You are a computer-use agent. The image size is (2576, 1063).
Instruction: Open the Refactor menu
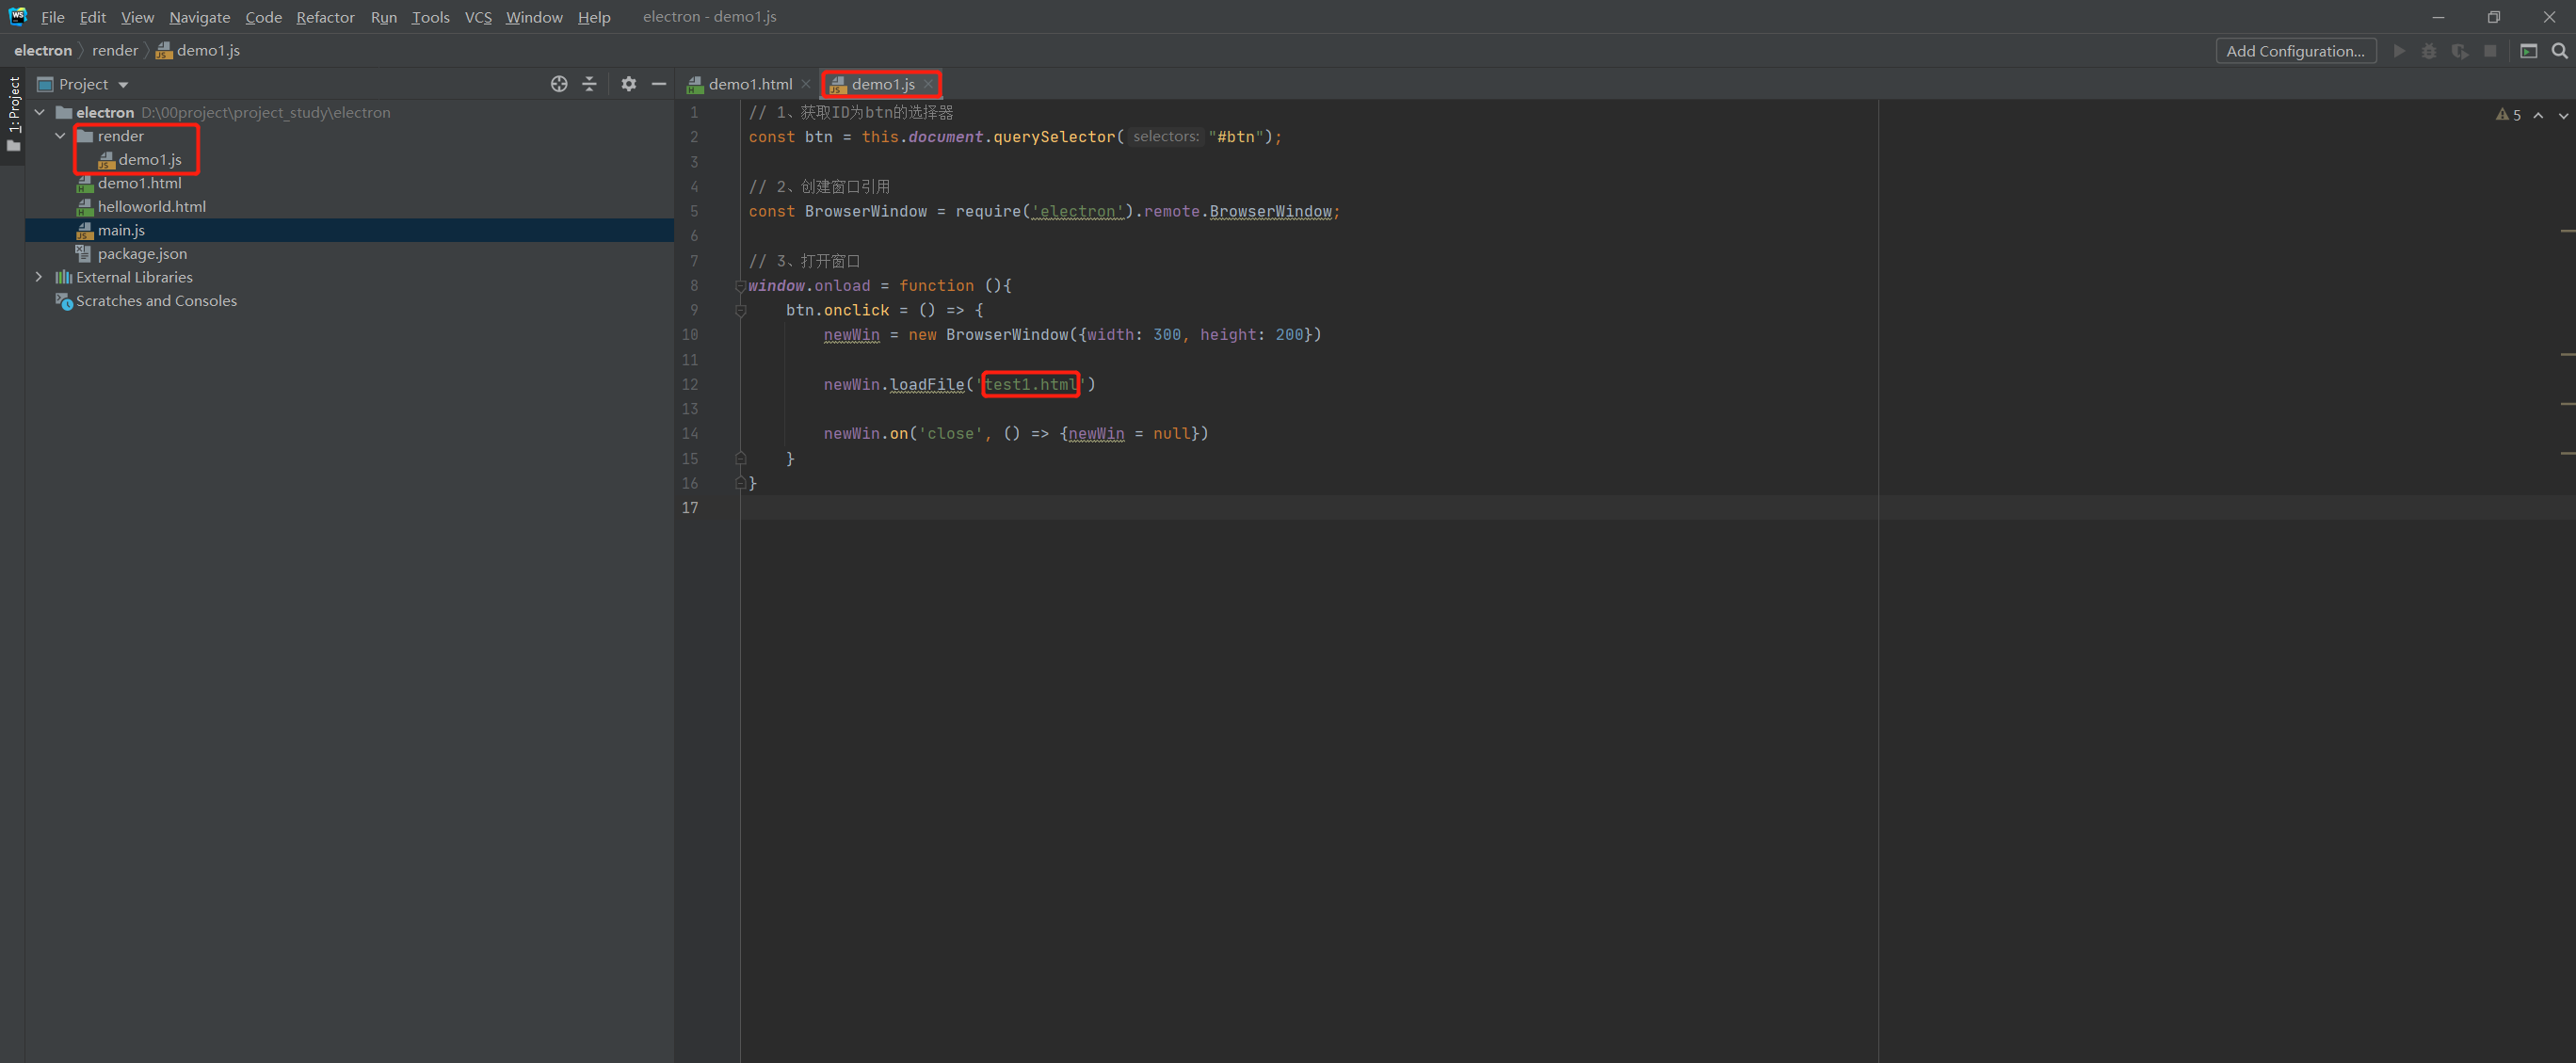point(325,17)
